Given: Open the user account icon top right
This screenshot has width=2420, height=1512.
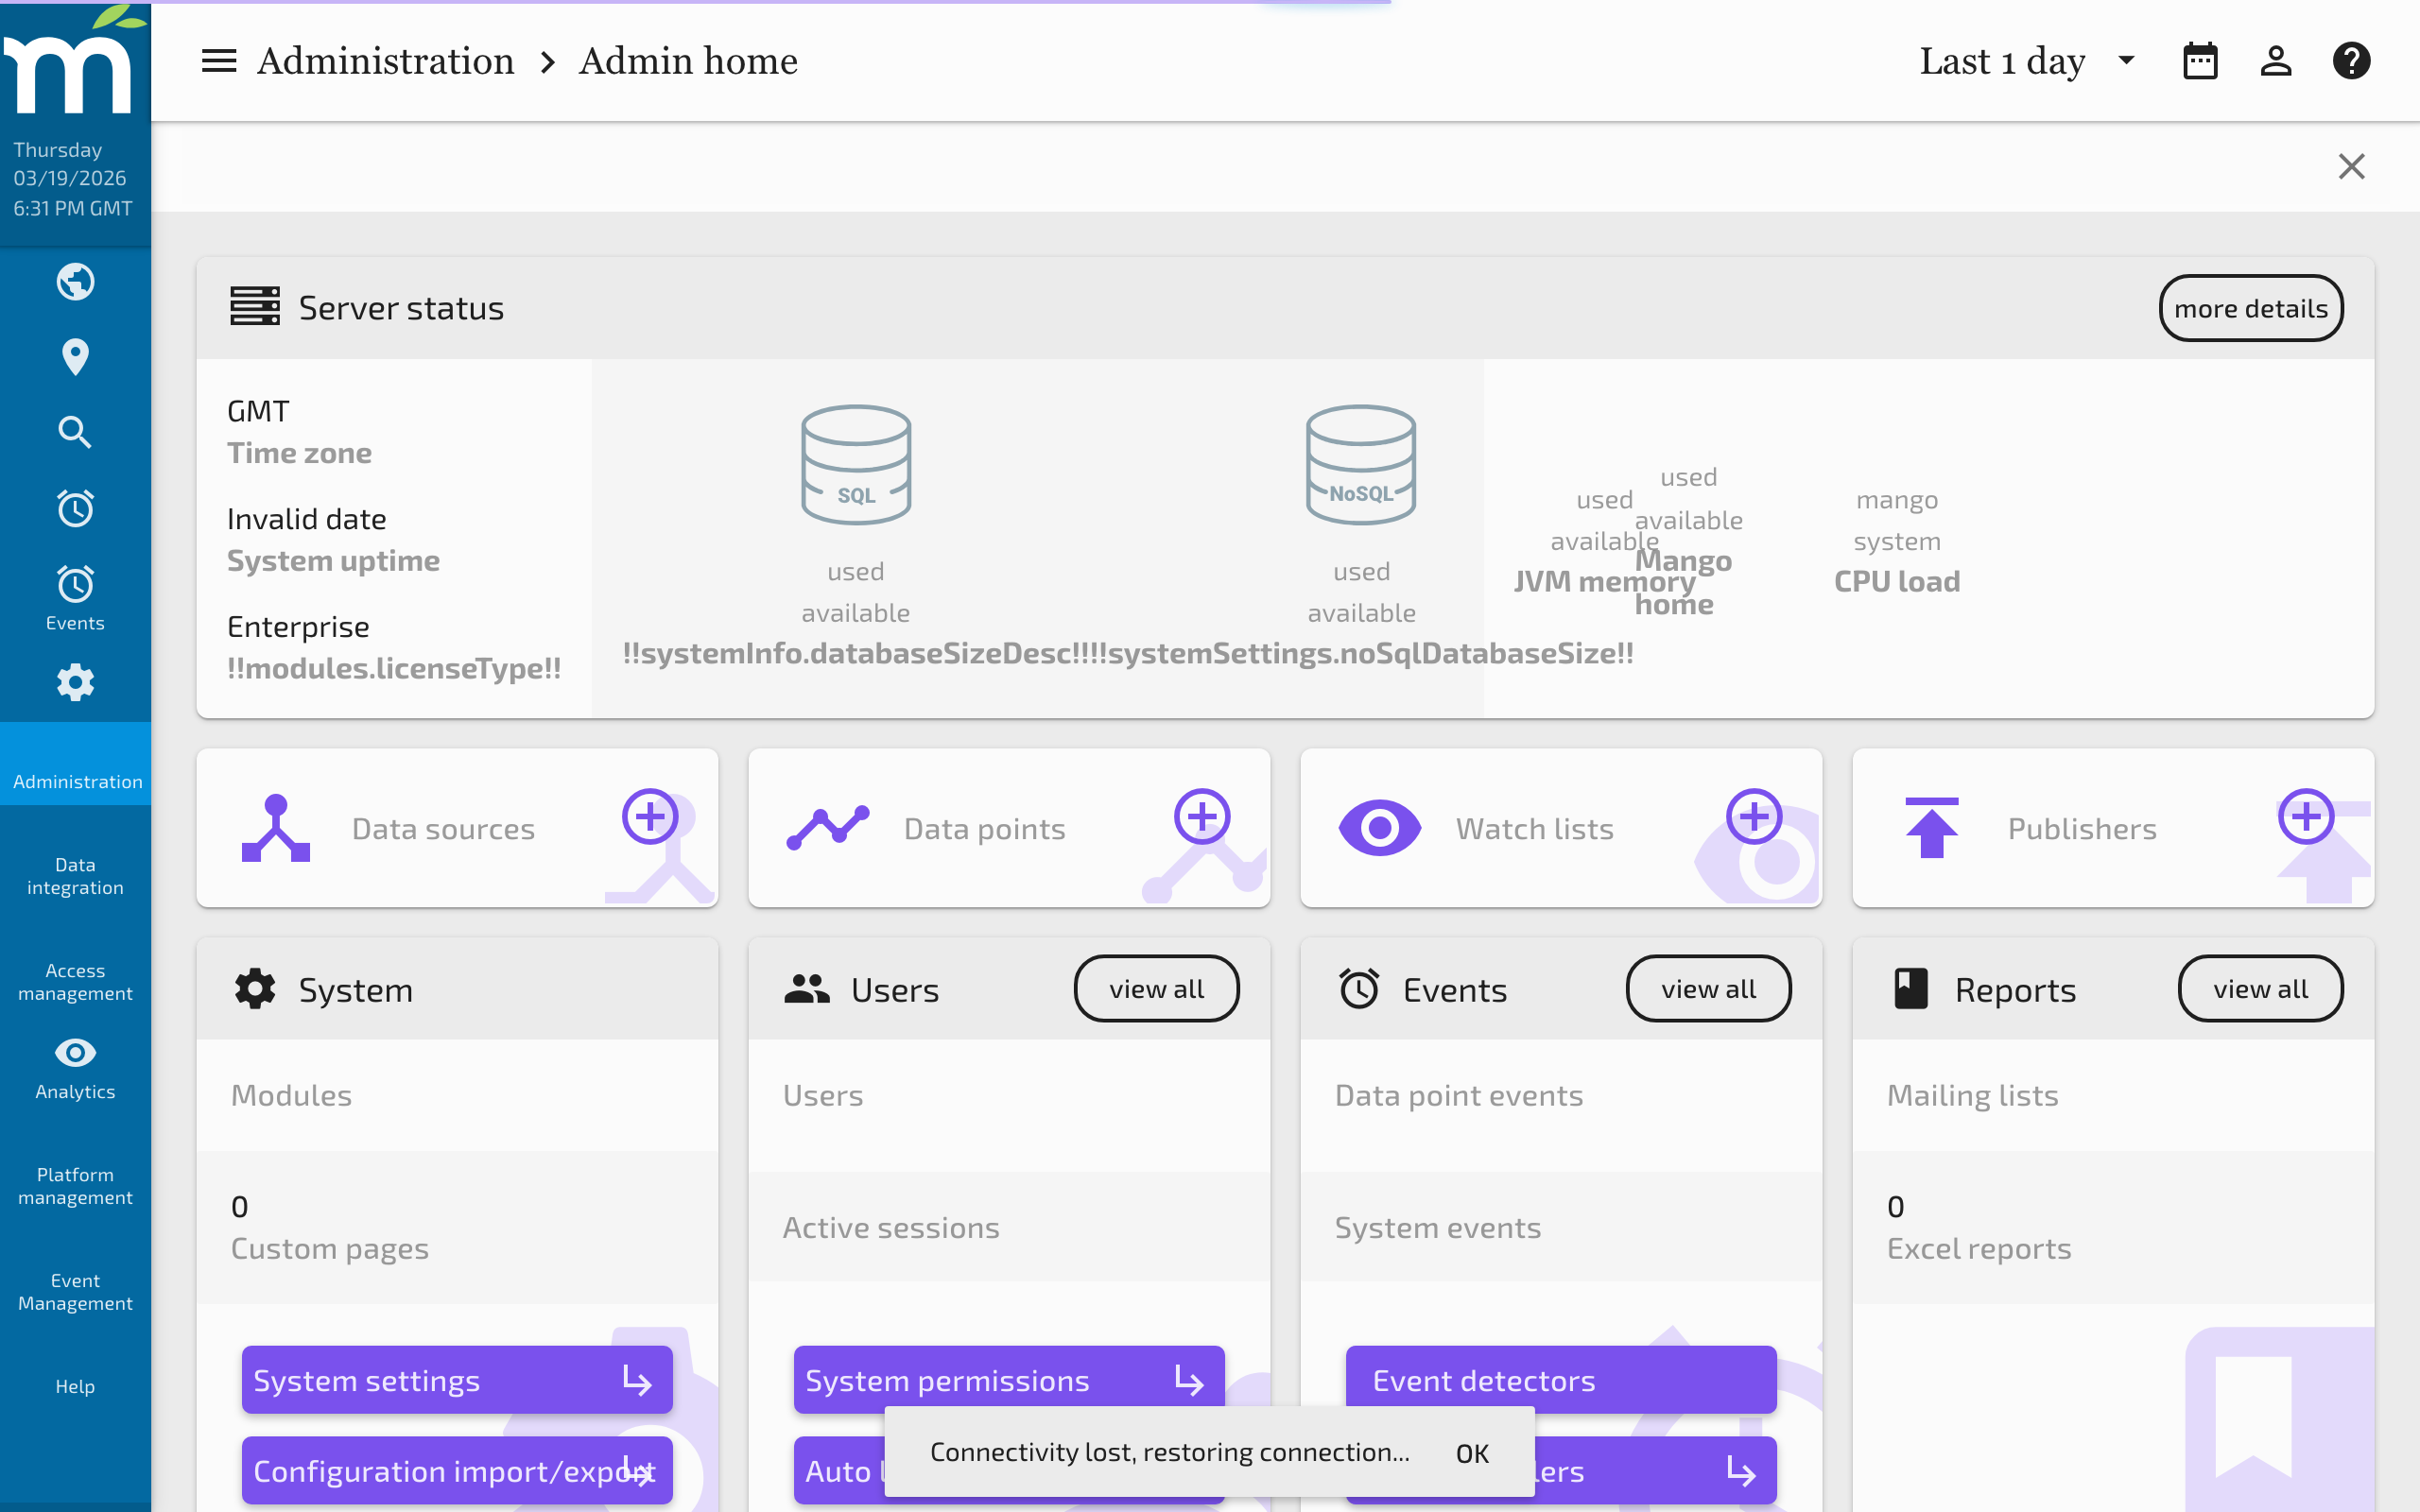Looking at the screenshot, I should click(2275, 60).
